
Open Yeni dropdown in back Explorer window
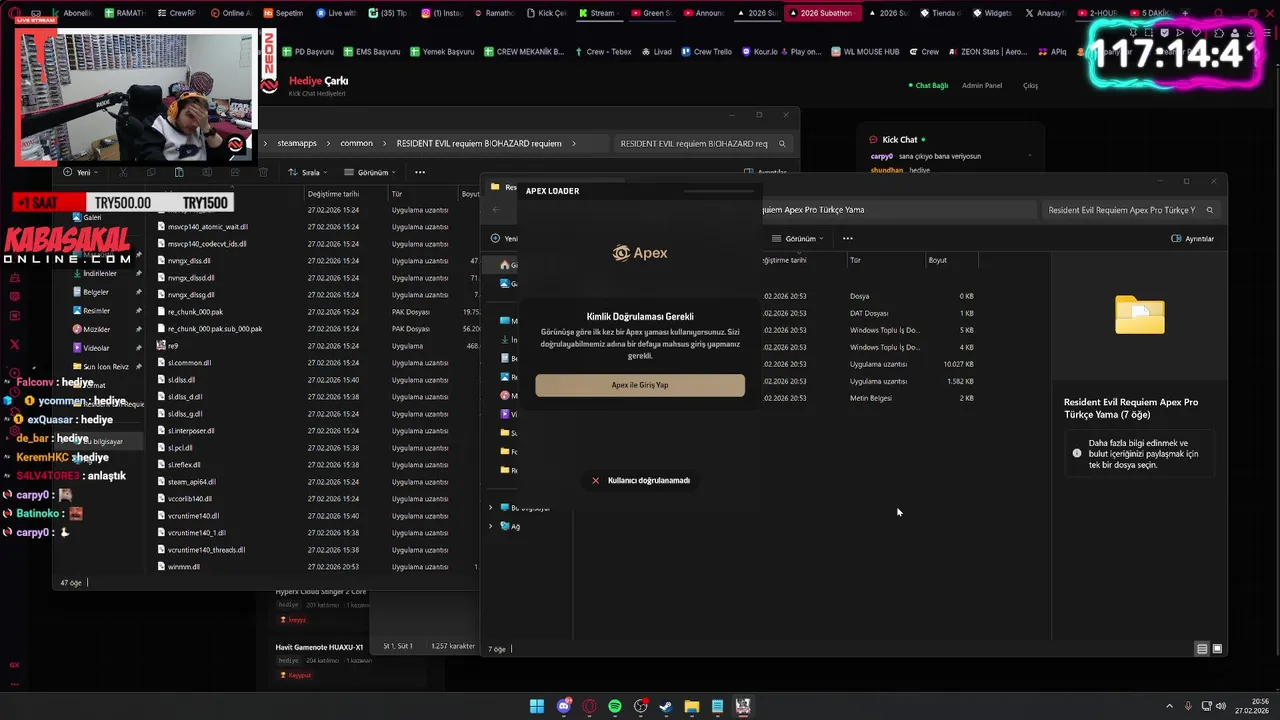(x=80, y=172)
